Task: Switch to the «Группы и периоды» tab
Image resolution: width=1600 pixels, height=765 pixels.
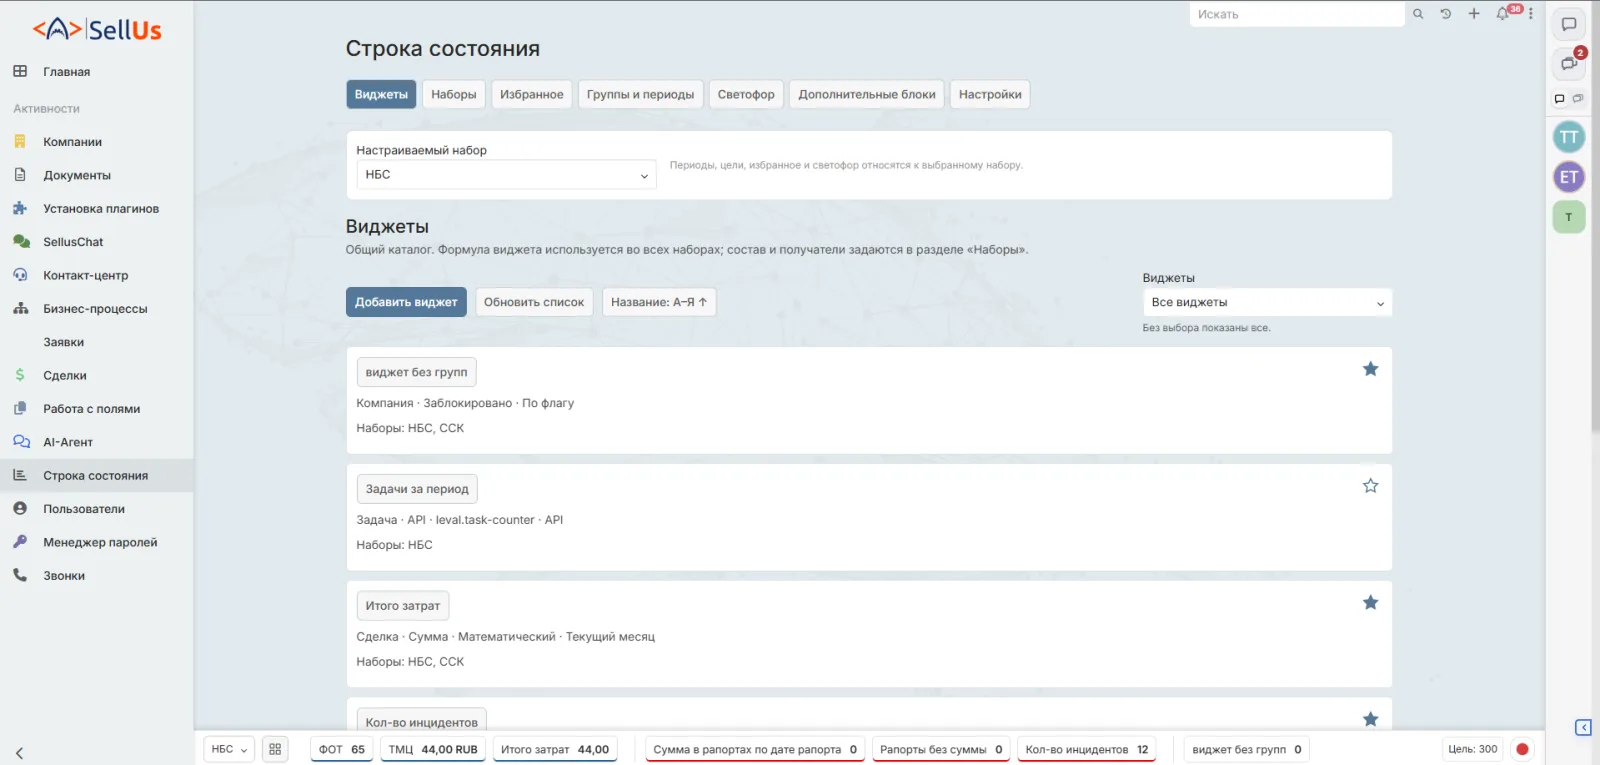Action: coord(640,94)
